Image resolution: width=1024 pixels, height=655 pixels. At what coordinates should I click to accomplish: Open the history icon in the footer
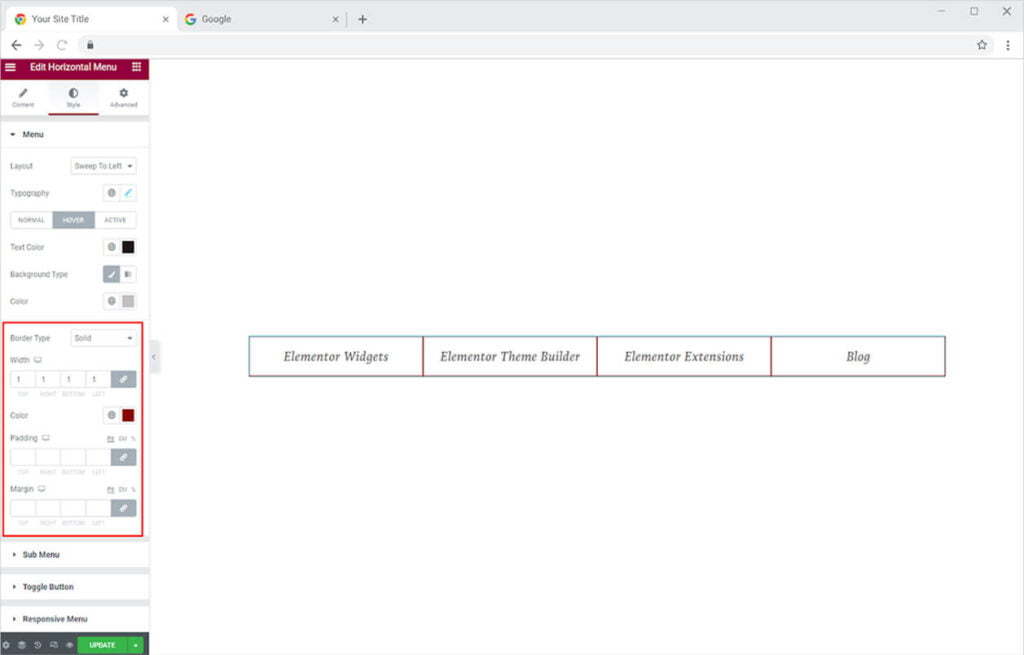(37, 645)
